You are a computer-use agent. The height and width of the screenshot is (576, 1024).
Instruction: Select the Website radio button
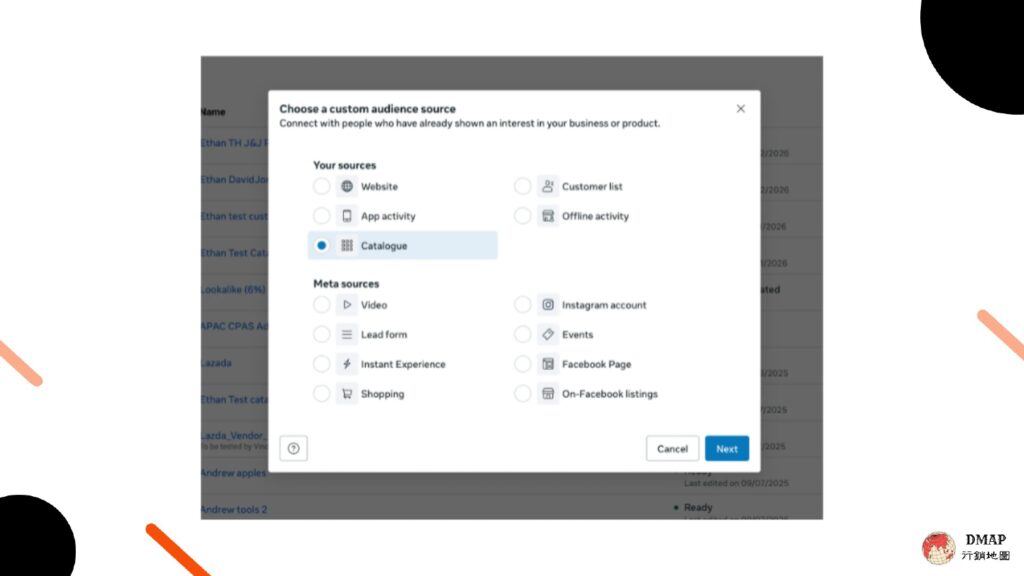321,186
